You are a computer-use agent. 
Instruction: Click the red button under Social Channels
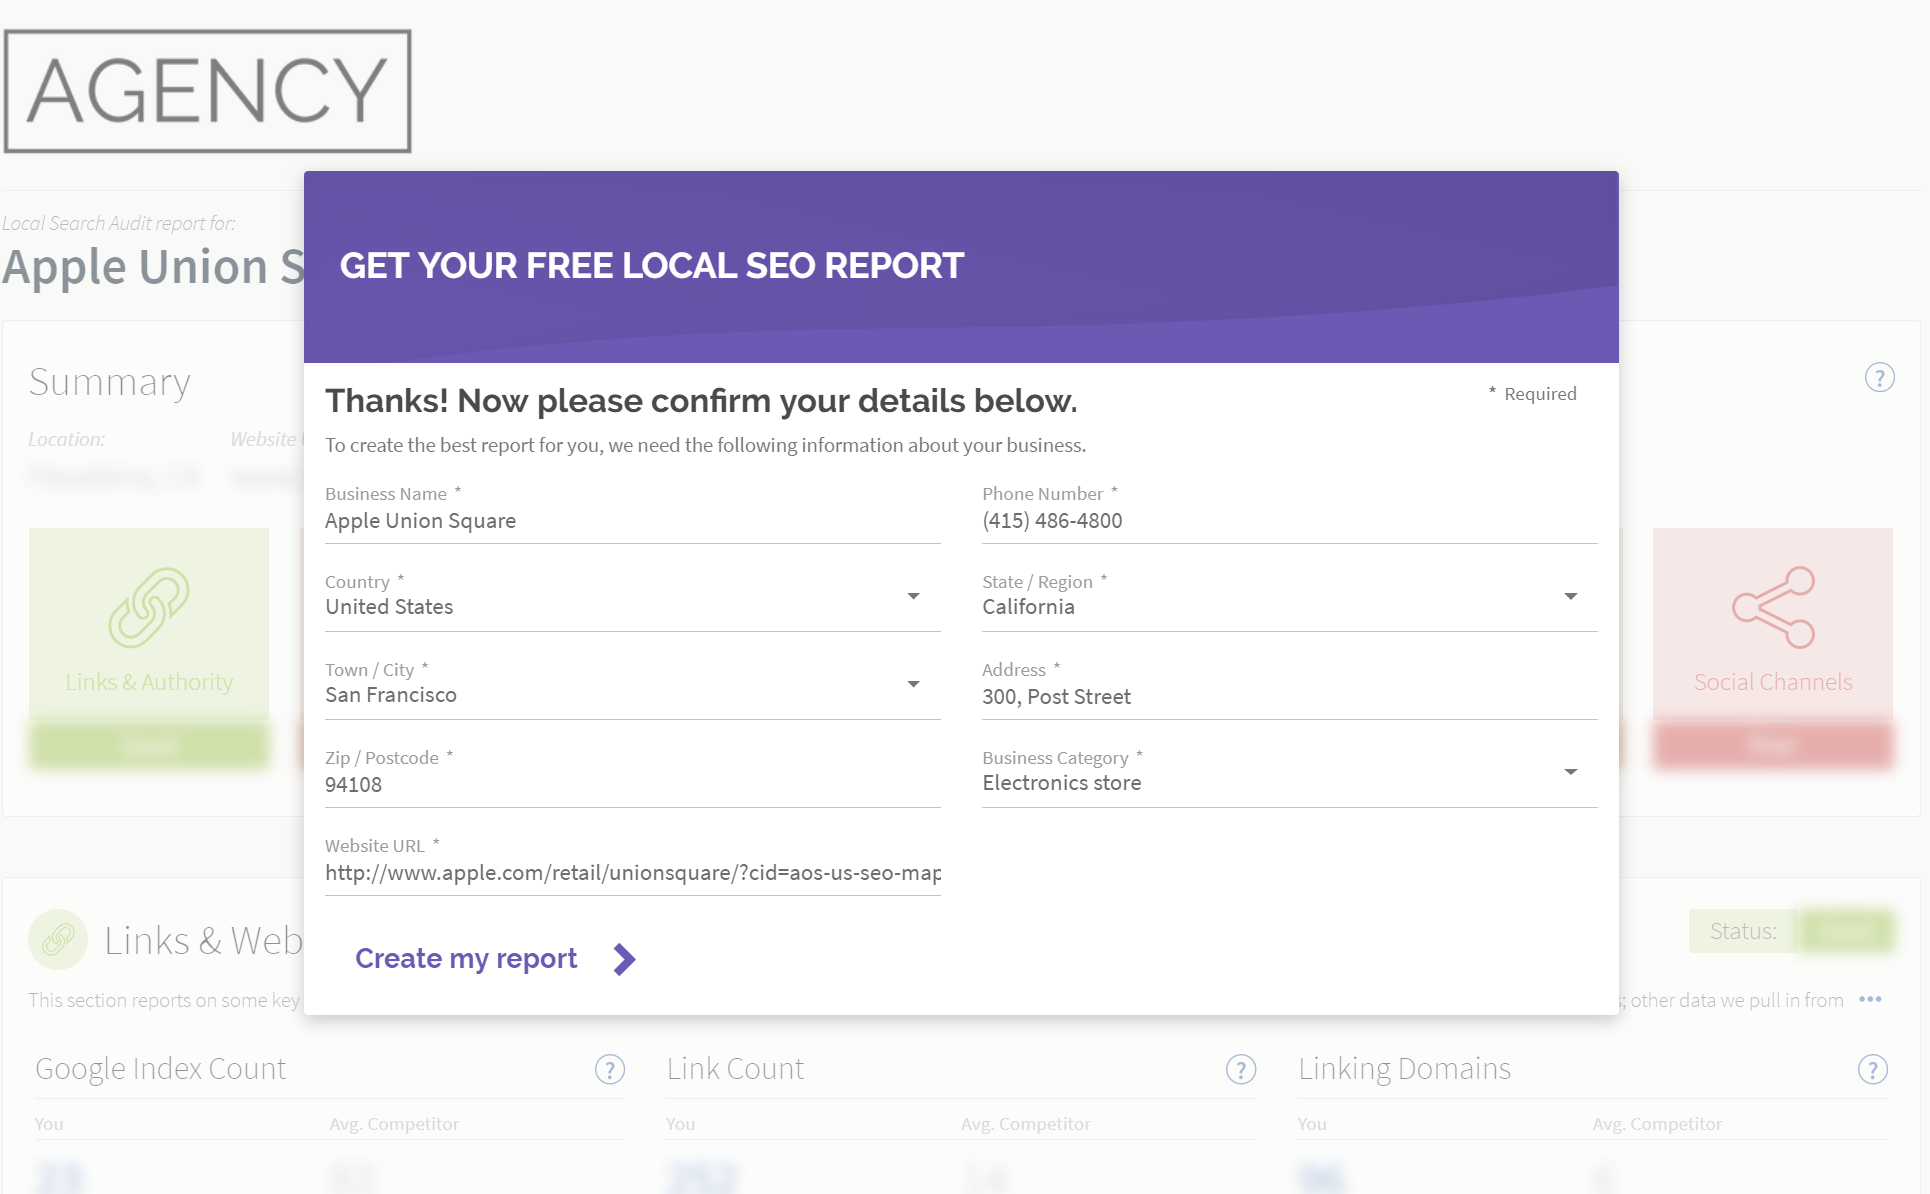click(x=1773, y=745)
